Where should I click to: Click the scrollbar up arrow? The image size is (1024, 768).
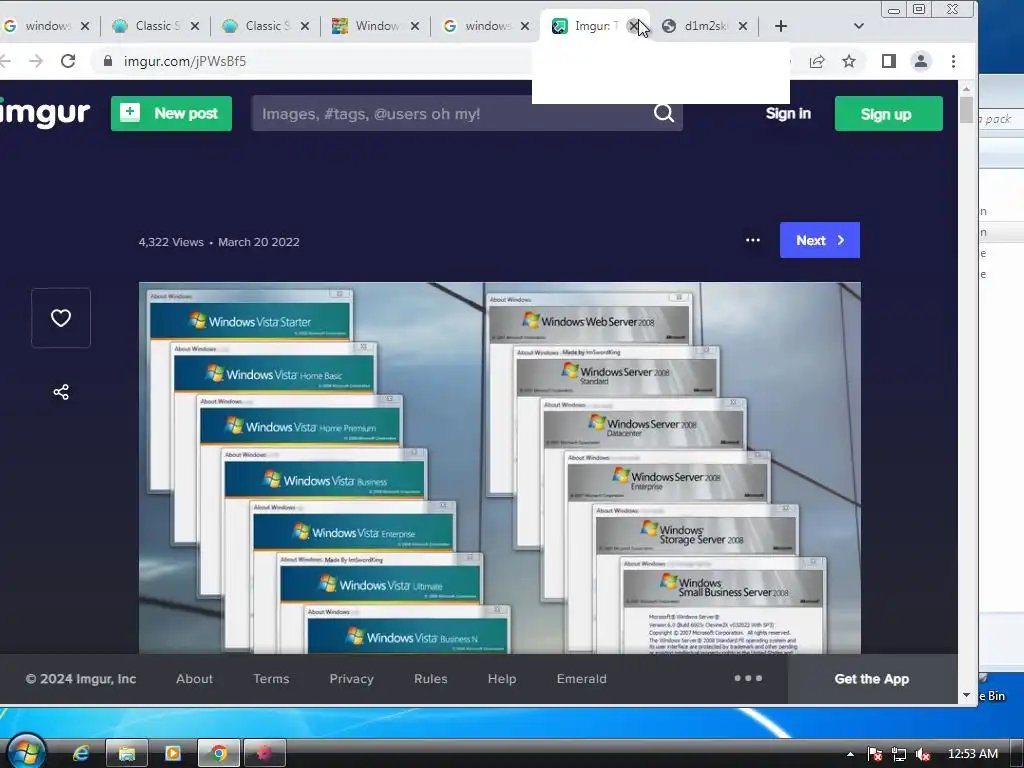click(x=967, y=89)
